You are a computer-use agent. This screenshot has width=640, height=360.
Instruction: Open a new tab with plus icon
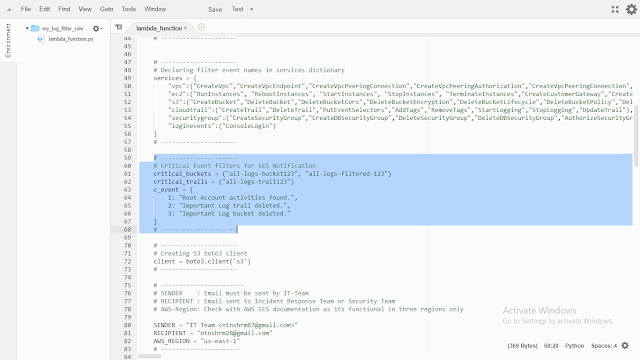201,27
